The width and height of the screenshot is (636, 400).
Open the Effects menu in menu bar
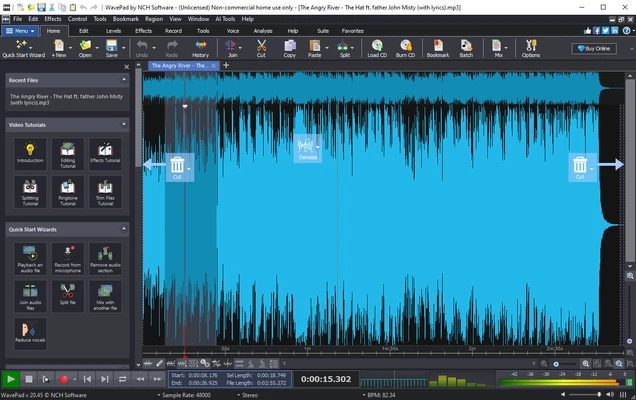point(53,19)
